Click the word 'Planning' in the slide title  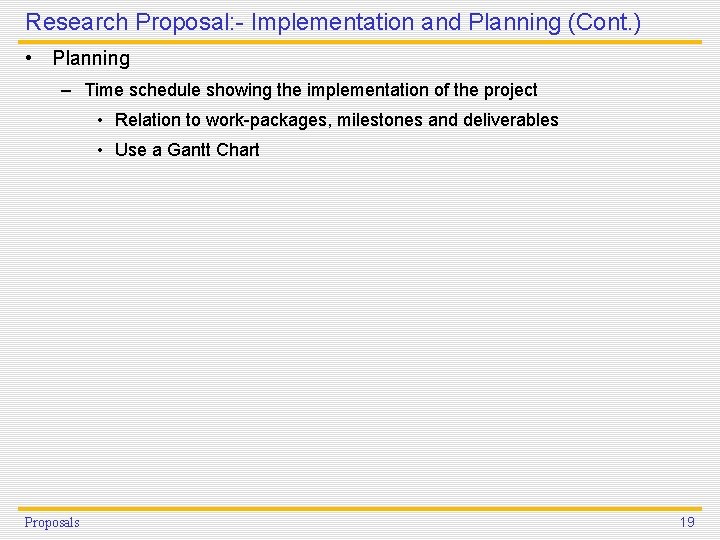point(509,21)
